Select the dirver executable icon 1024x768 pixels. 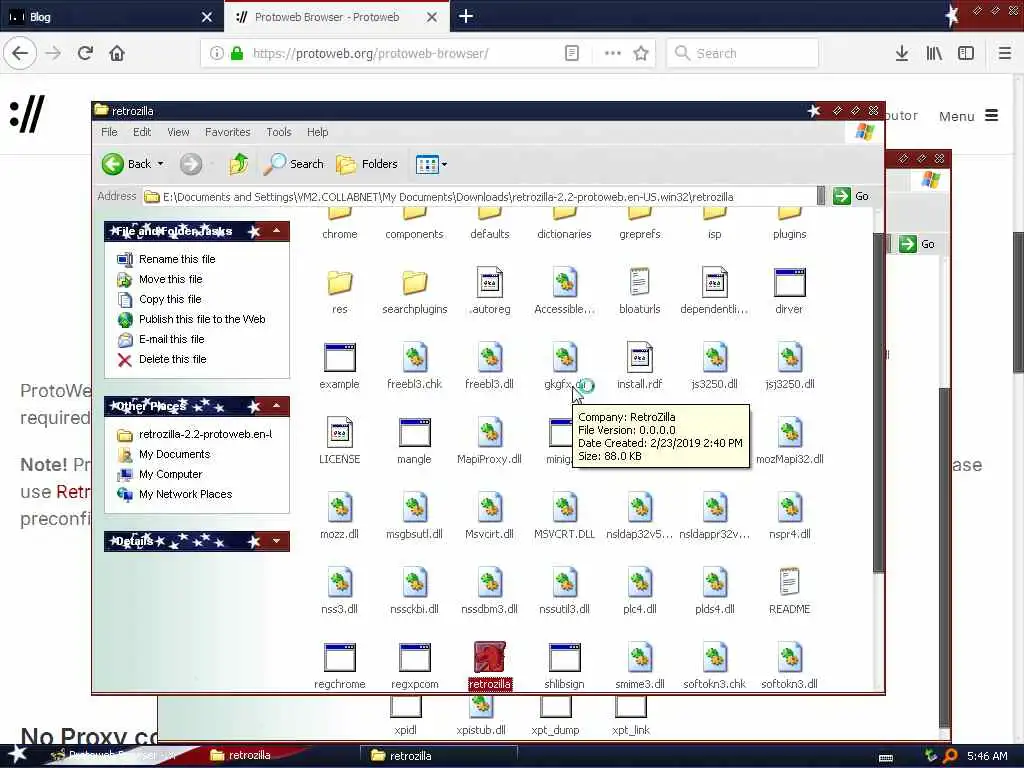pos(790,283)
